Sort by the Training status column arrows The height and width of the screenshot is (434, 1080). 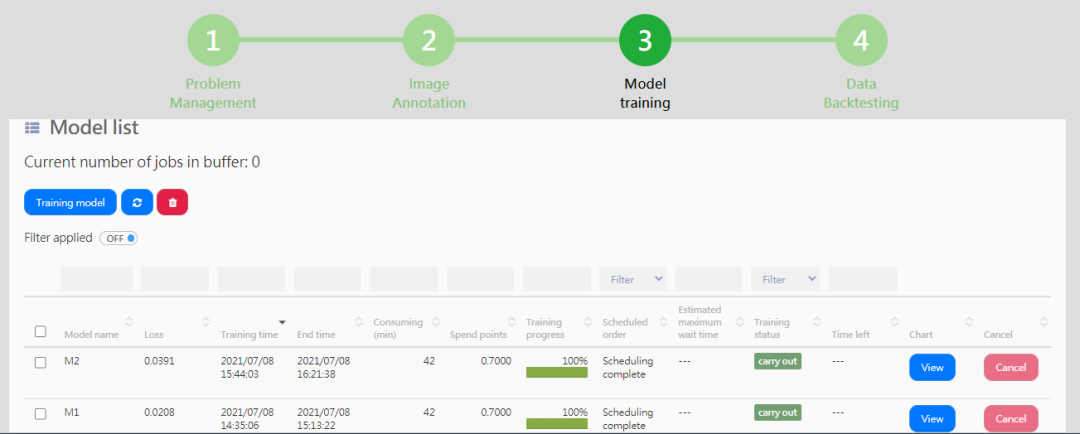coord(816,322)
